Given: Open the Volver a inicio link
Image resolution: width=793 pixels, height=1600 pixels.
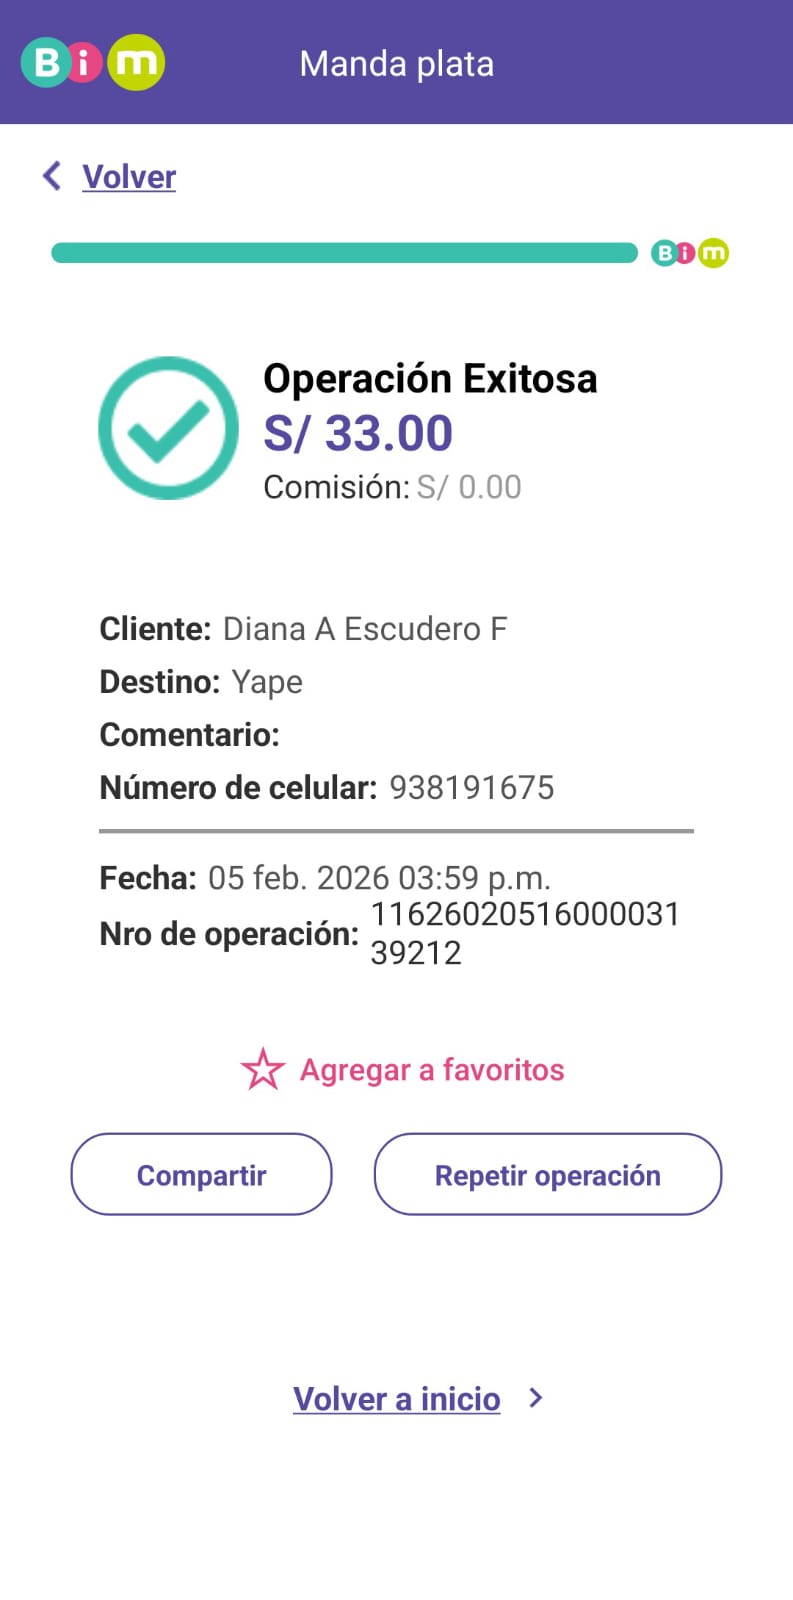Looking at the screenshot, I should (x=397, y=1398).
